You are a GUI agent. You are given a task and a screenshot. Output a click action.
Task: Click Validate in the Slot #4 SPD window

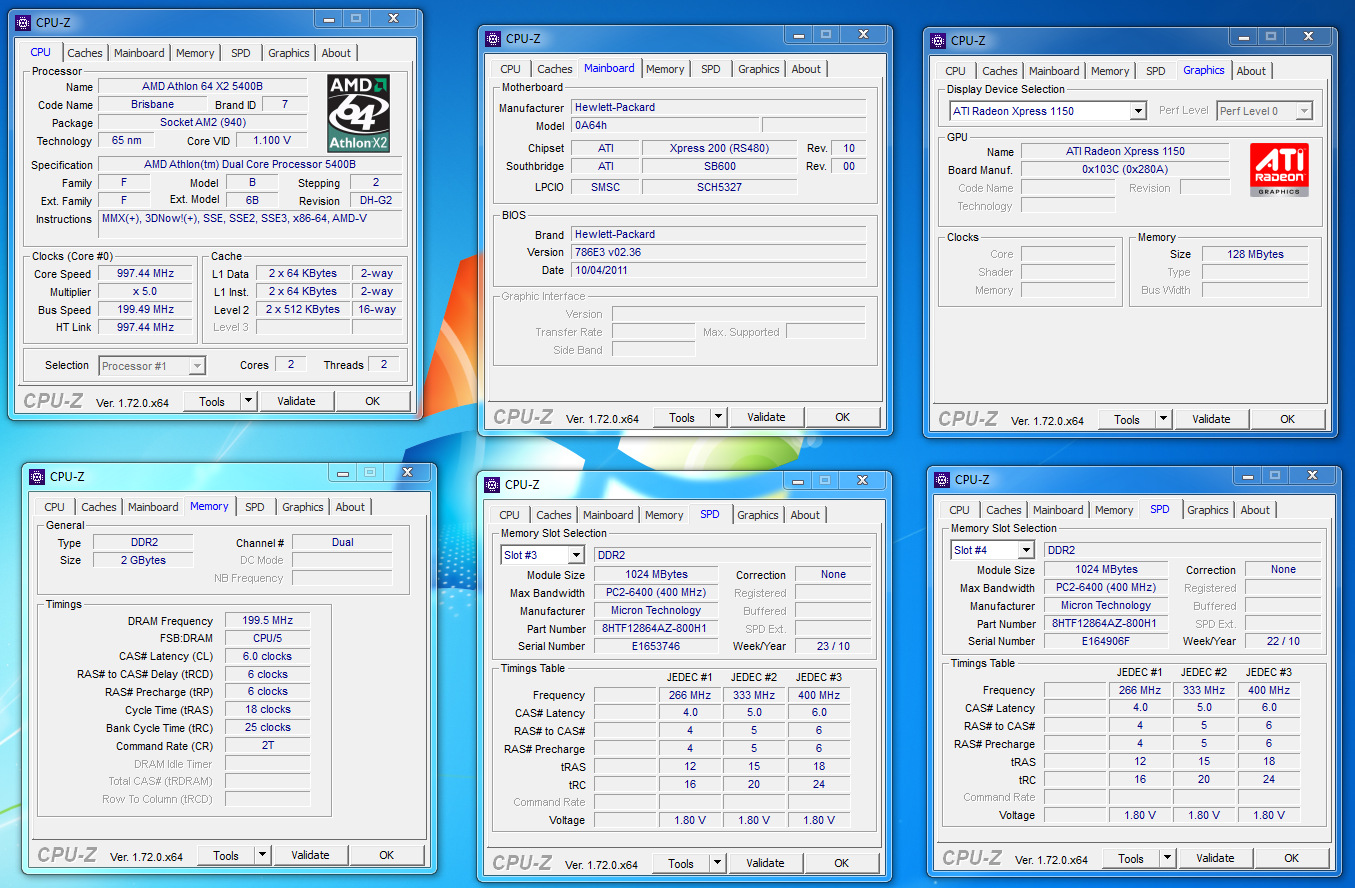[x=1216, y=858]
